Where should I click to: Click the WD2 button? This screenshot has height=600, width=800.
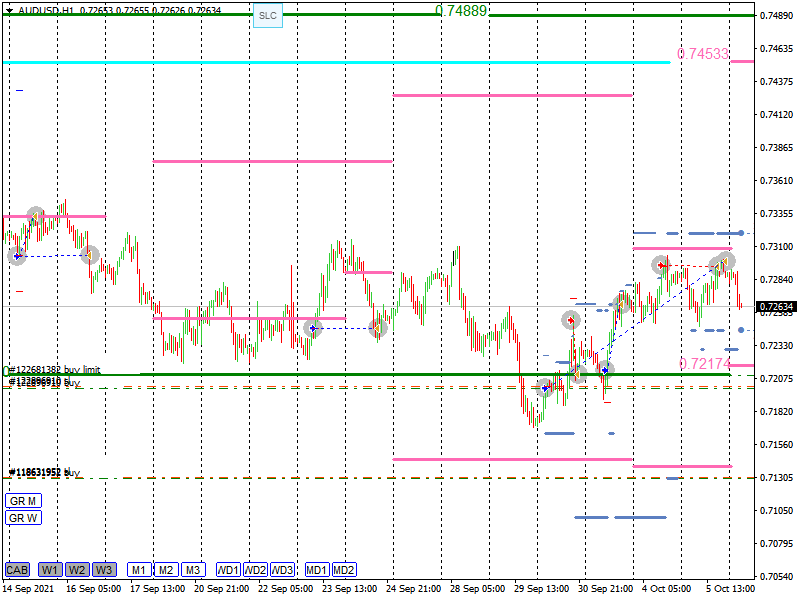tap(255, 570)
